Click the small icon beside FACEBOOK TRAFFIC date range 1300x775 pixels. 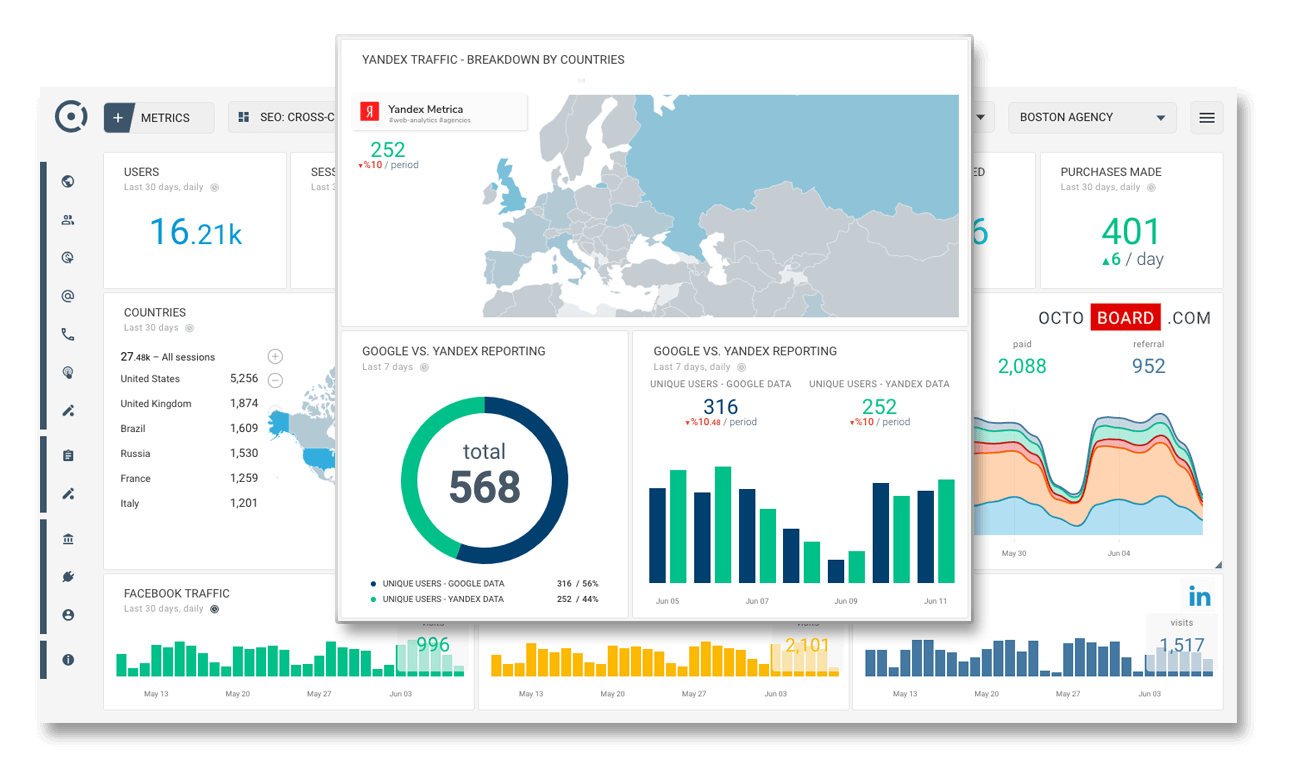pos(213,609)
